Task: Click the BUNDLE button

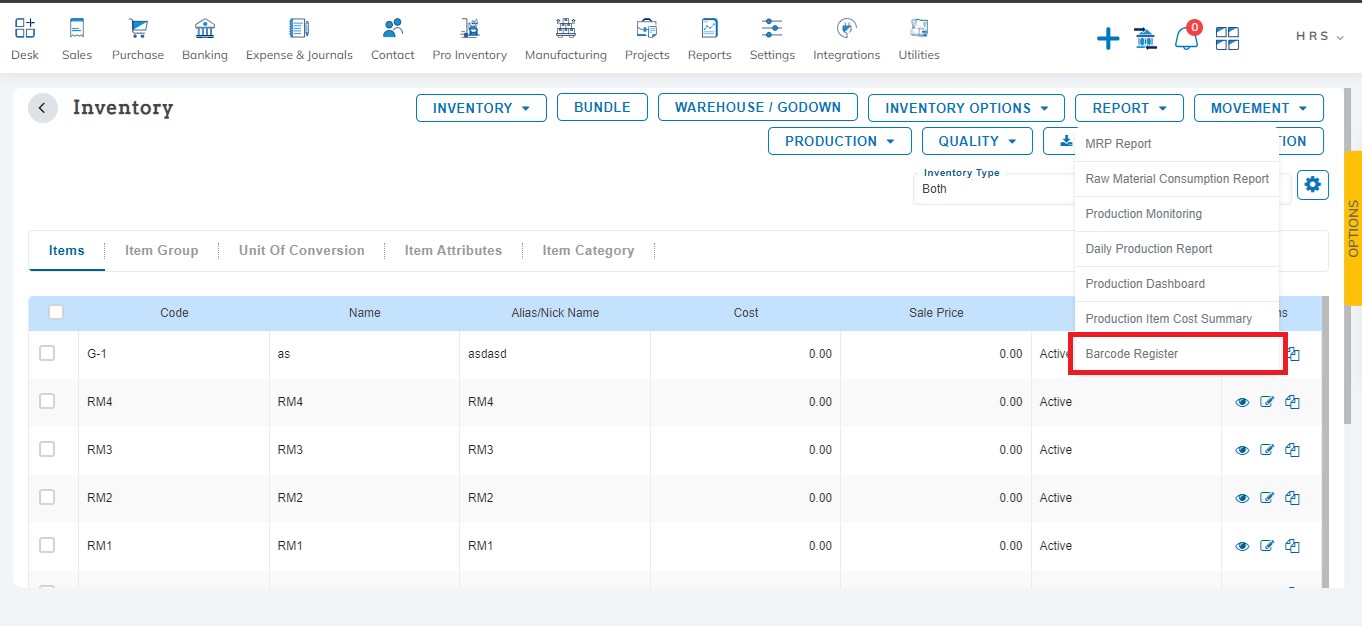Action: click(x=602, y=107)
